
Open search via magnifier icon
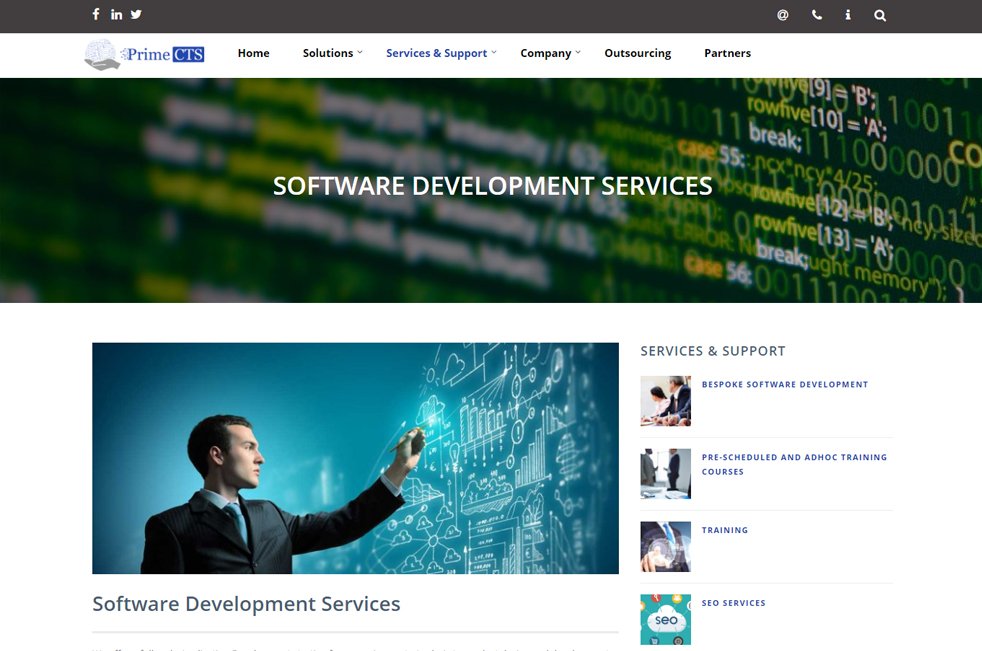pyautogui.click(x=880, y=15)
